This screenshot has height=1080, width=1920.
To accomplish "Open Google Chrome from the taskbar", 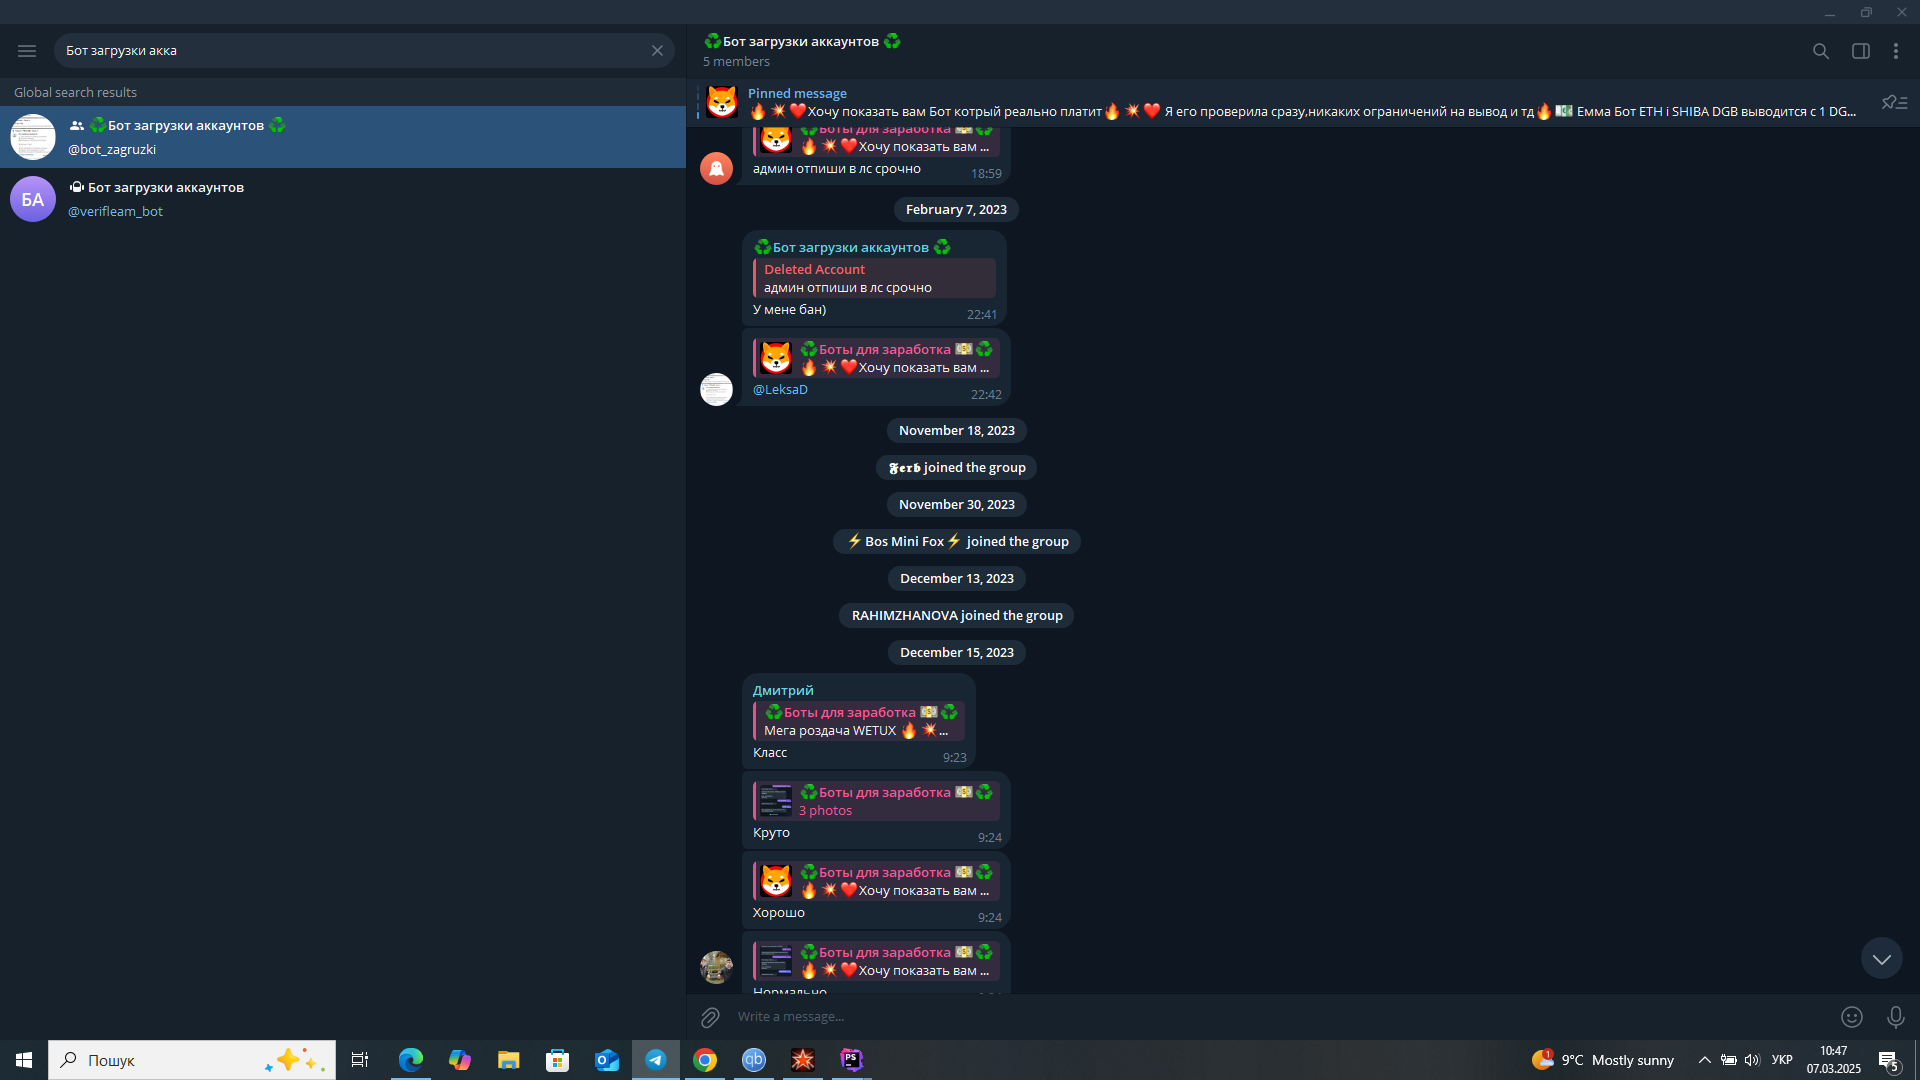I will click(705, 1060).
